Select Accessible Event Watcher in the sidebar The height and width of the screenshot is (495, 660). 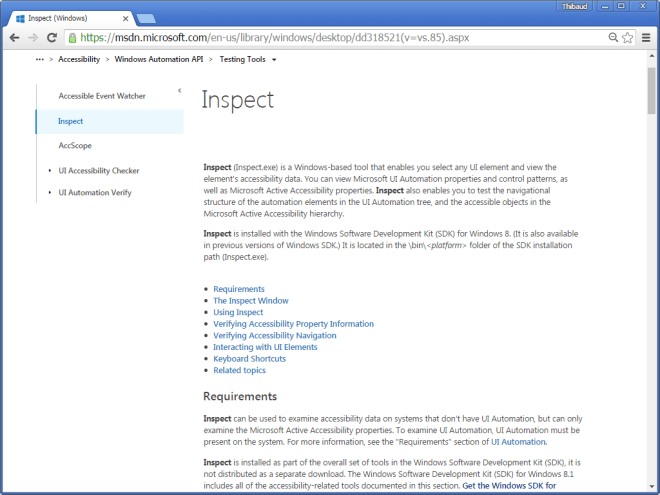click(x=102, y=96)
